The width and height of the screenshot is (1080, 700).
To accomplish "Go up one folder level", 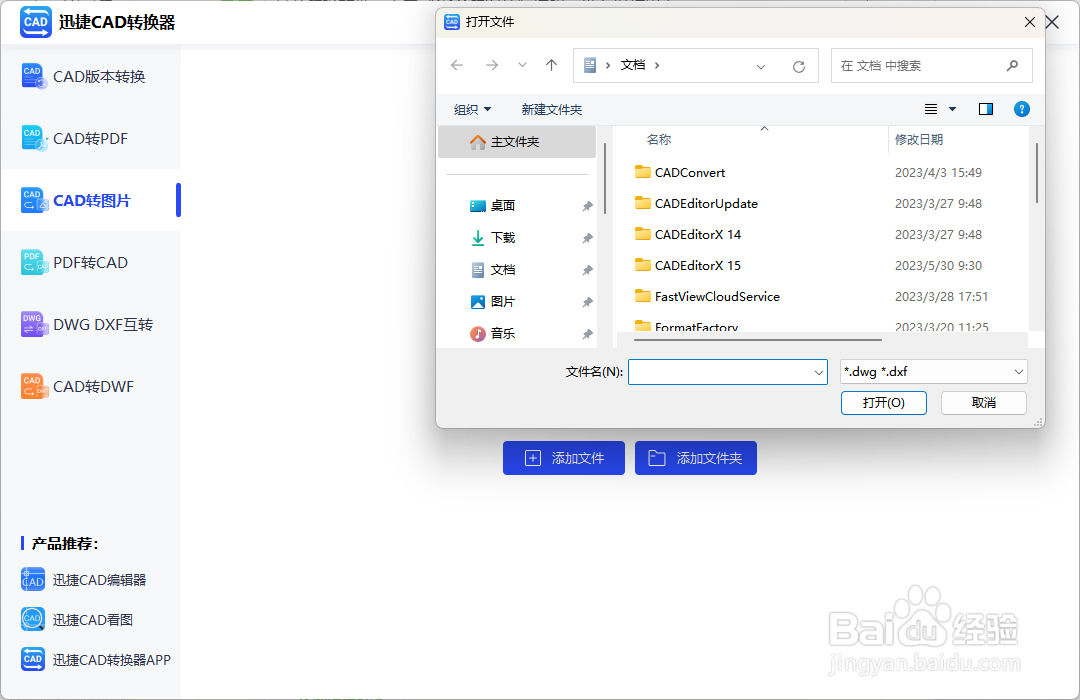I will point(551,65).
